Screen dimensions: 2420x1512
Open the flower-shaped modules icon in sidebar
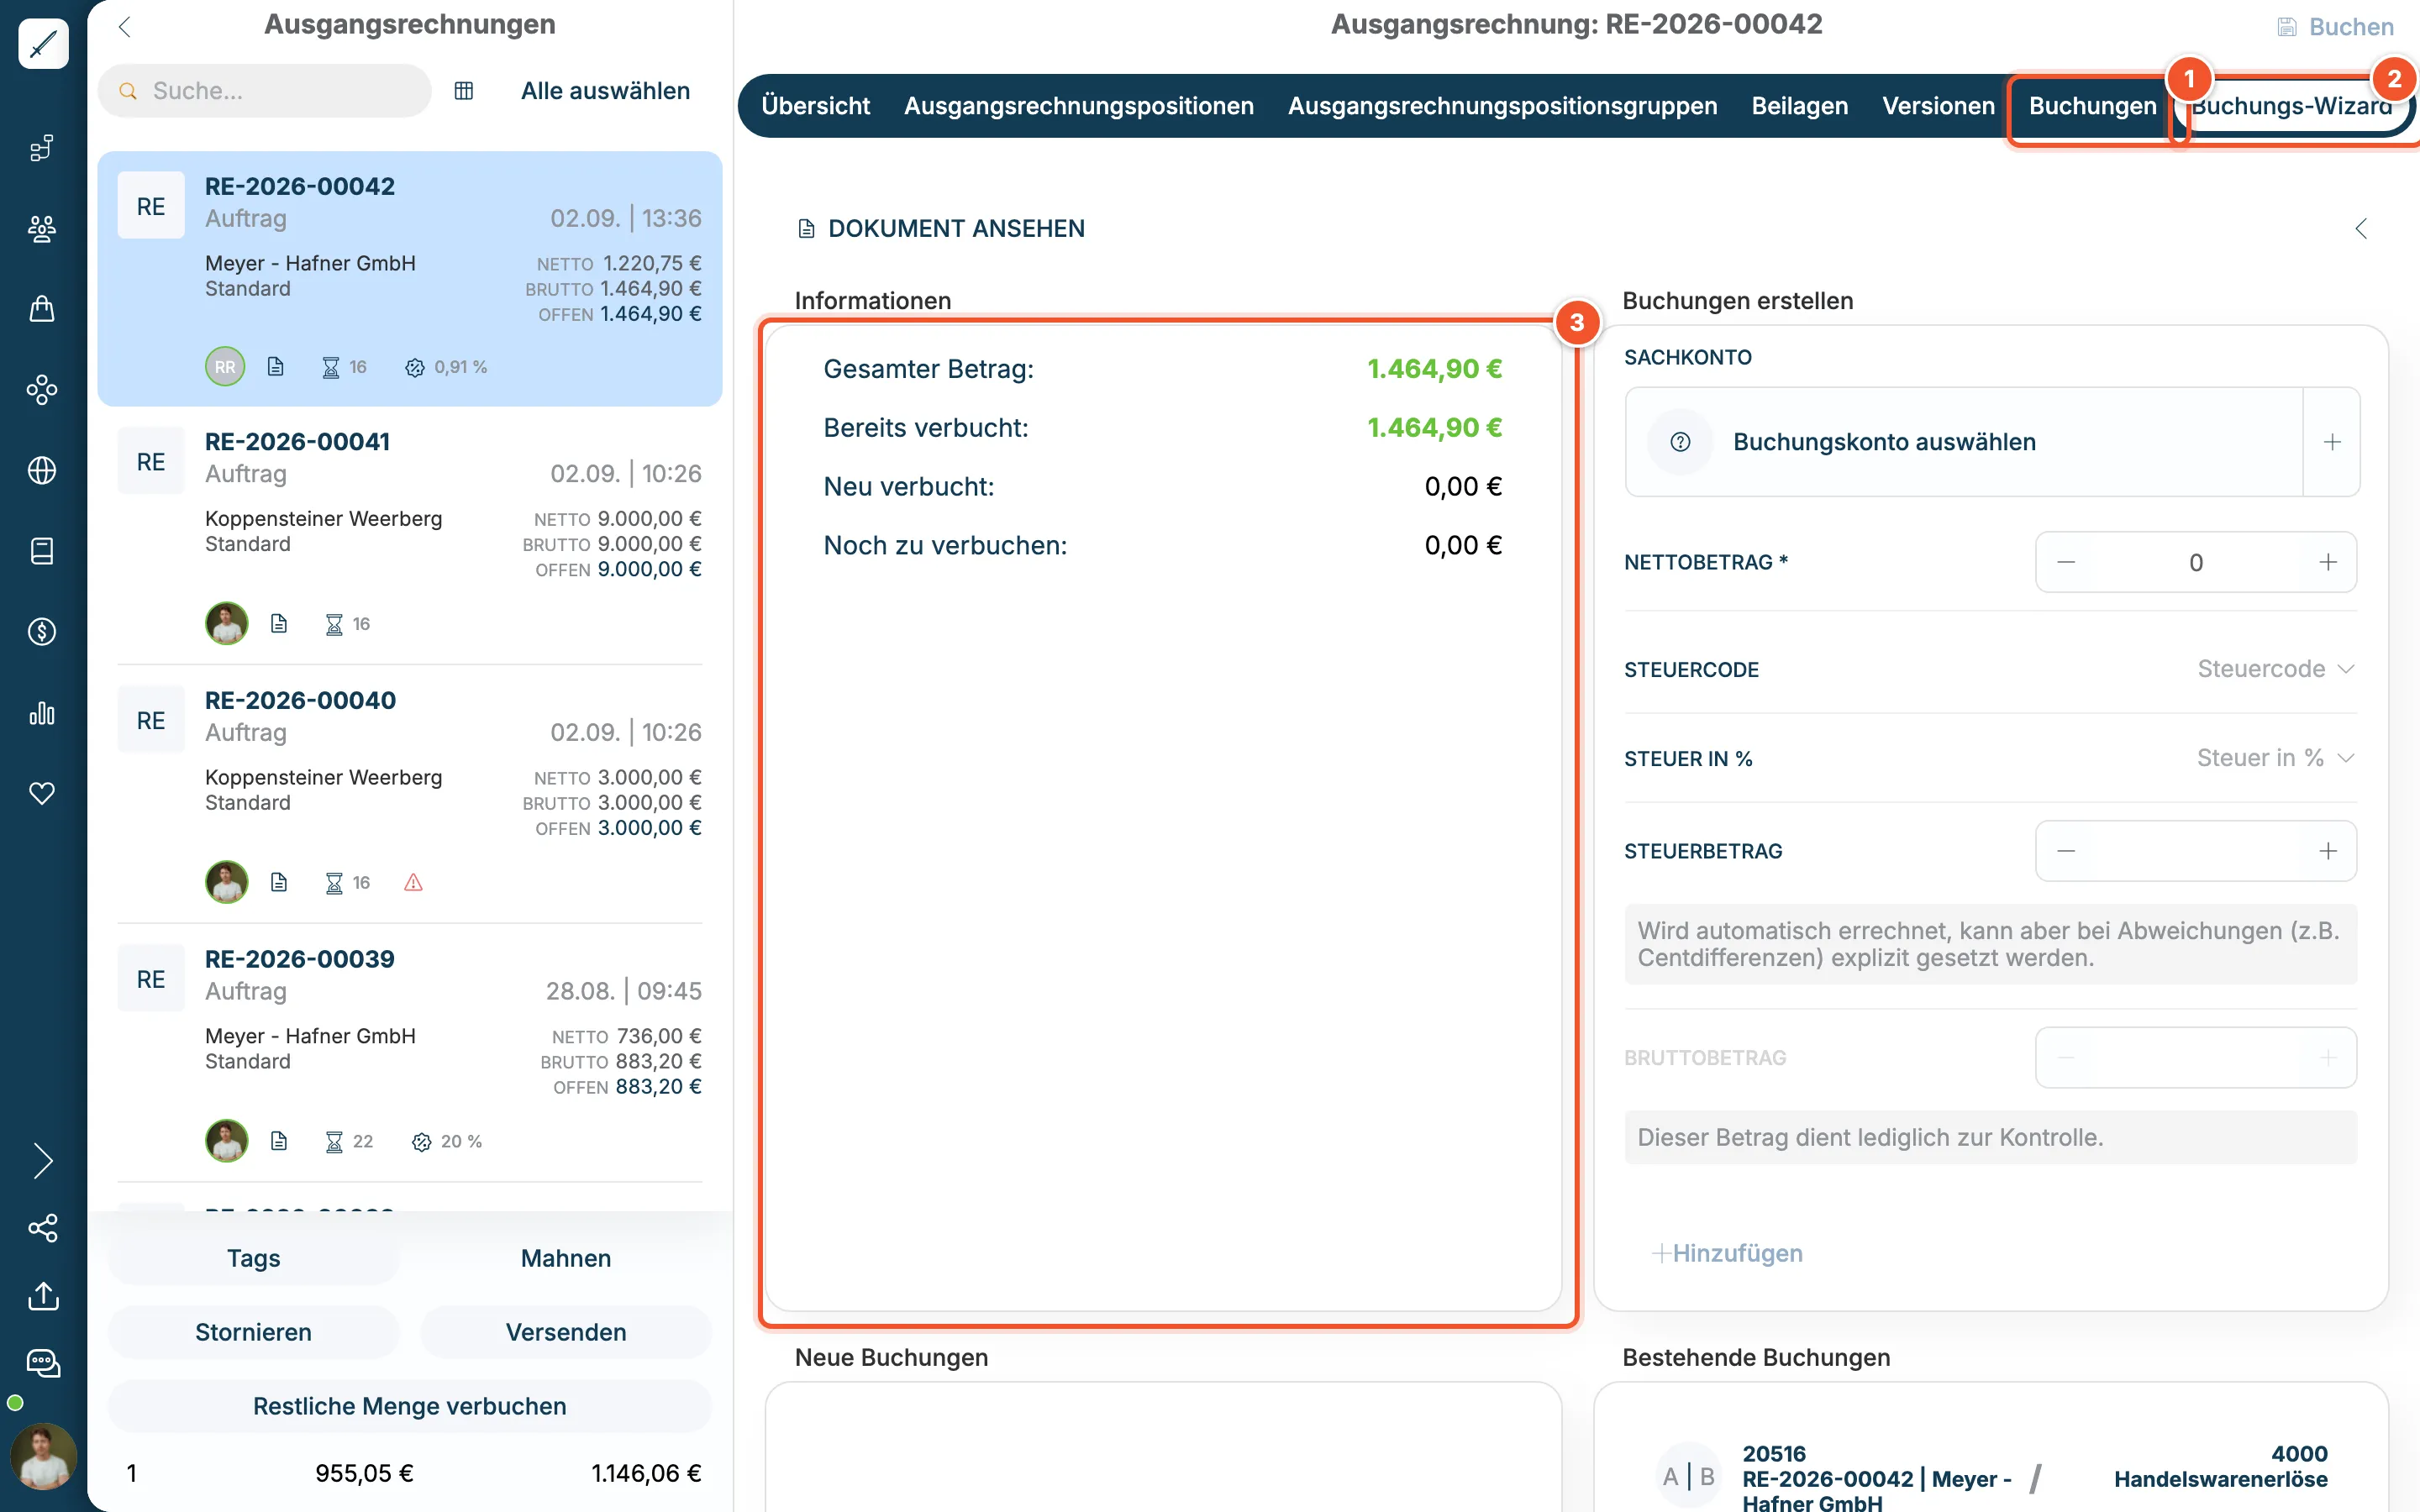pyautogui.click(x=42, y=390)
